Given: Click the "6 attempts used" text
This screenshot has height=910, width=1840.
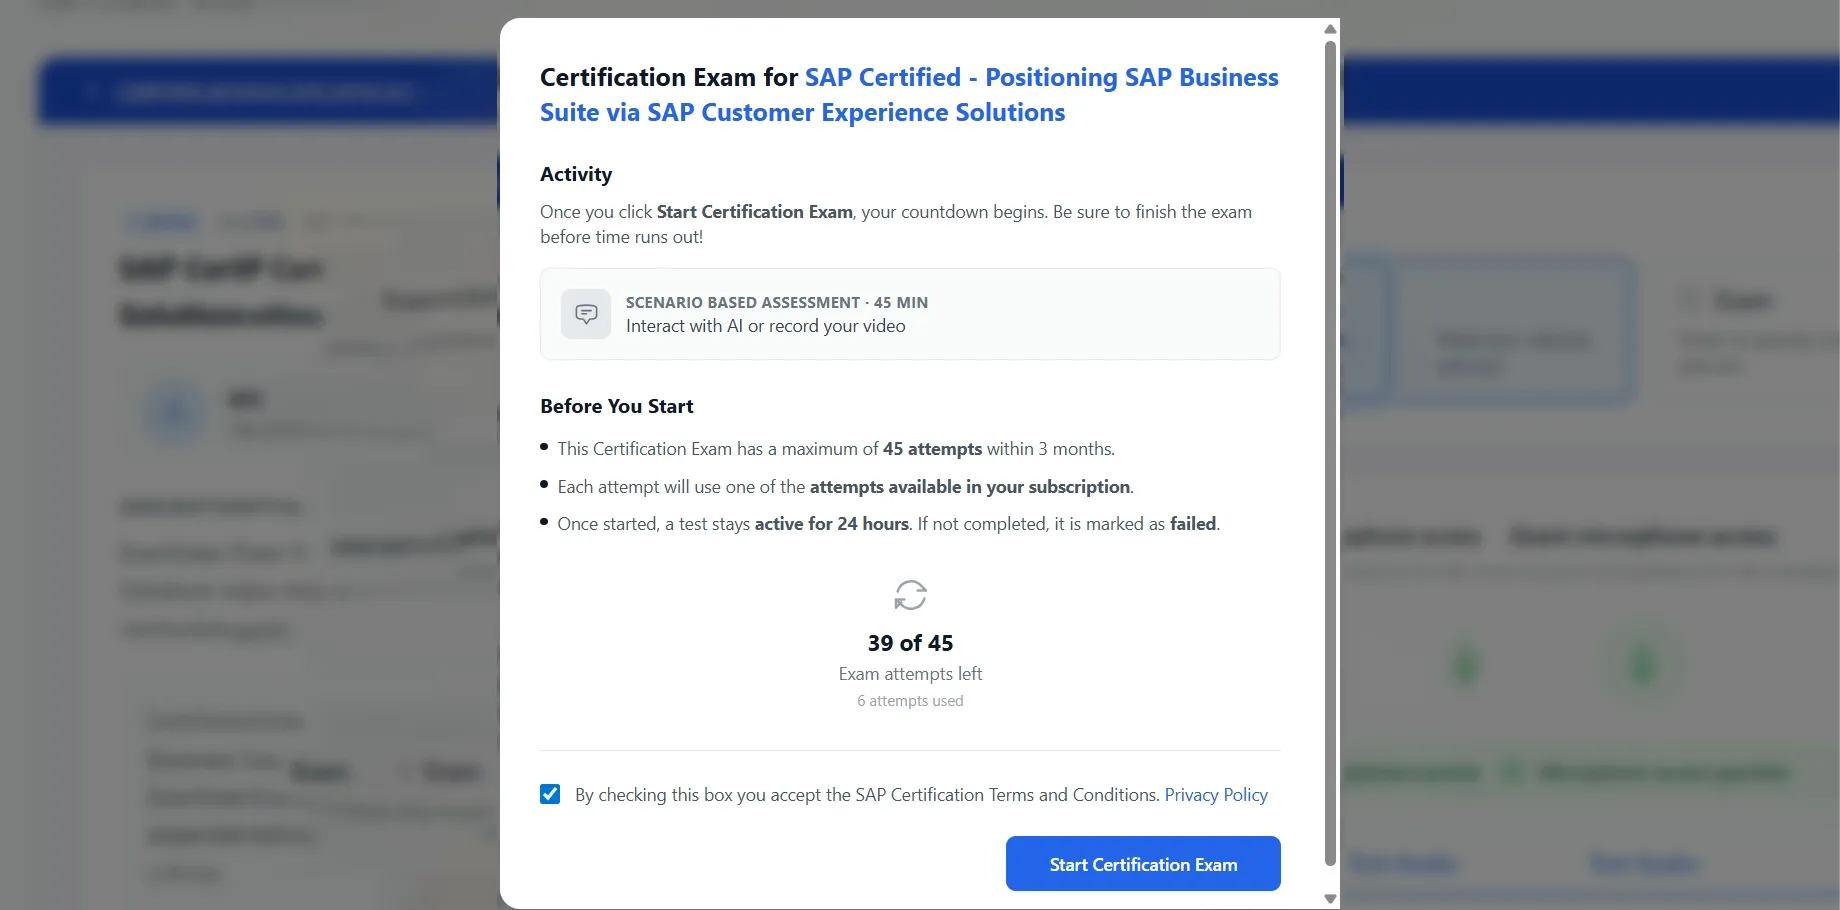Looking at the screenshot, I should point(910,701).
